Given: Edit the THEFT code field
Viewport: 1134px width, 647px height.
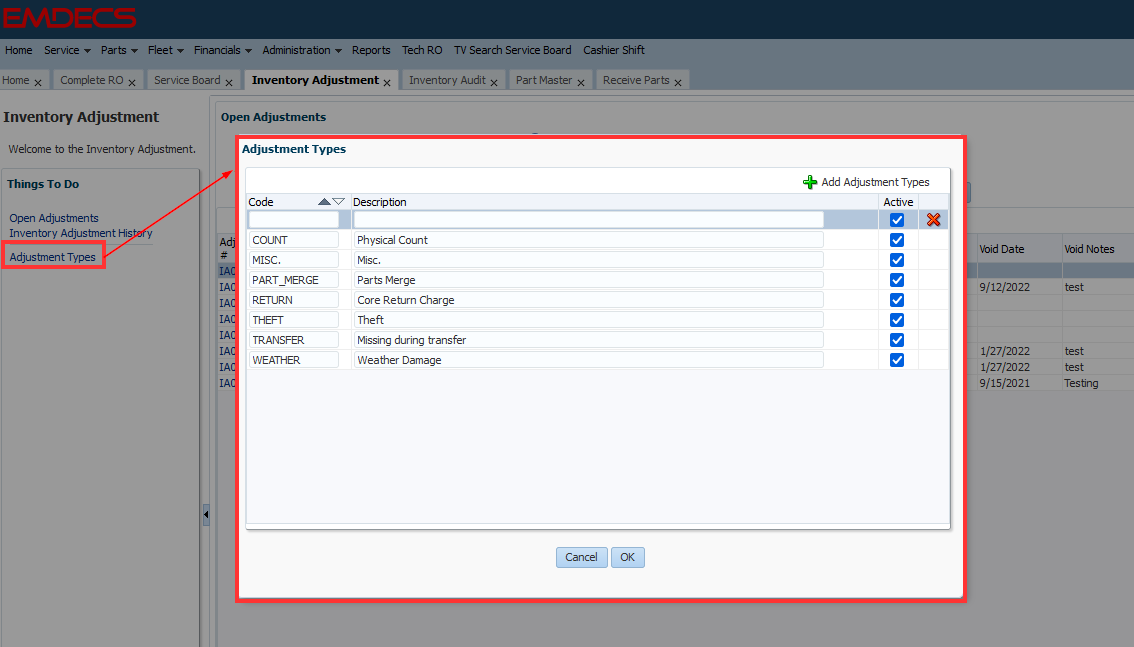Looking at the screenshot, I should pyautogui.click(x=294, y=320).
